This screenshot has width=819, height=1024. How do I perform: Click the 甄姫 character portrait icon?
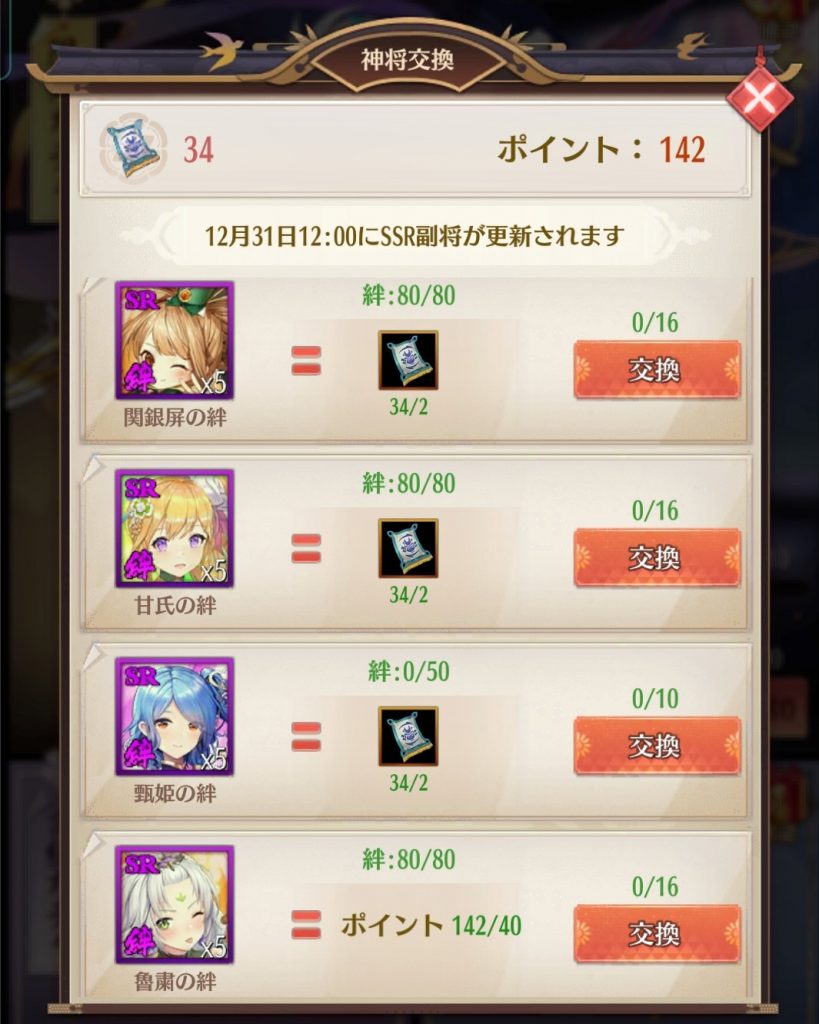pyautogui.click(x=174, y=716)
